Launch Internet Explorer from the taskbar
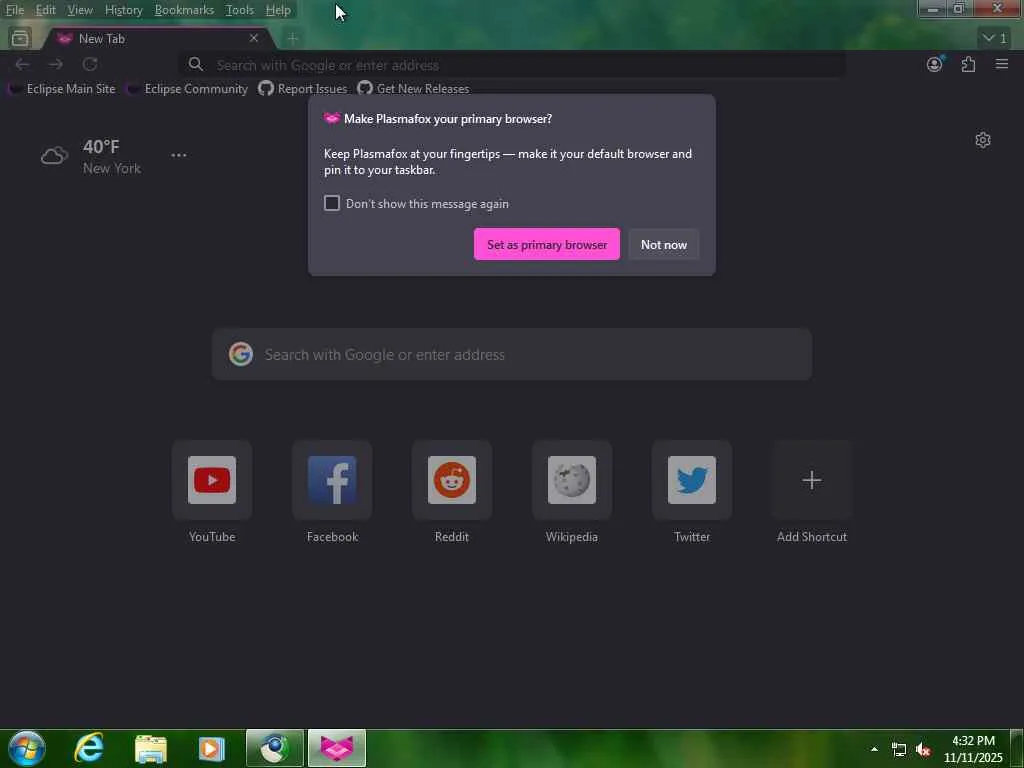 pyautogui.click(x=89, y=748)
